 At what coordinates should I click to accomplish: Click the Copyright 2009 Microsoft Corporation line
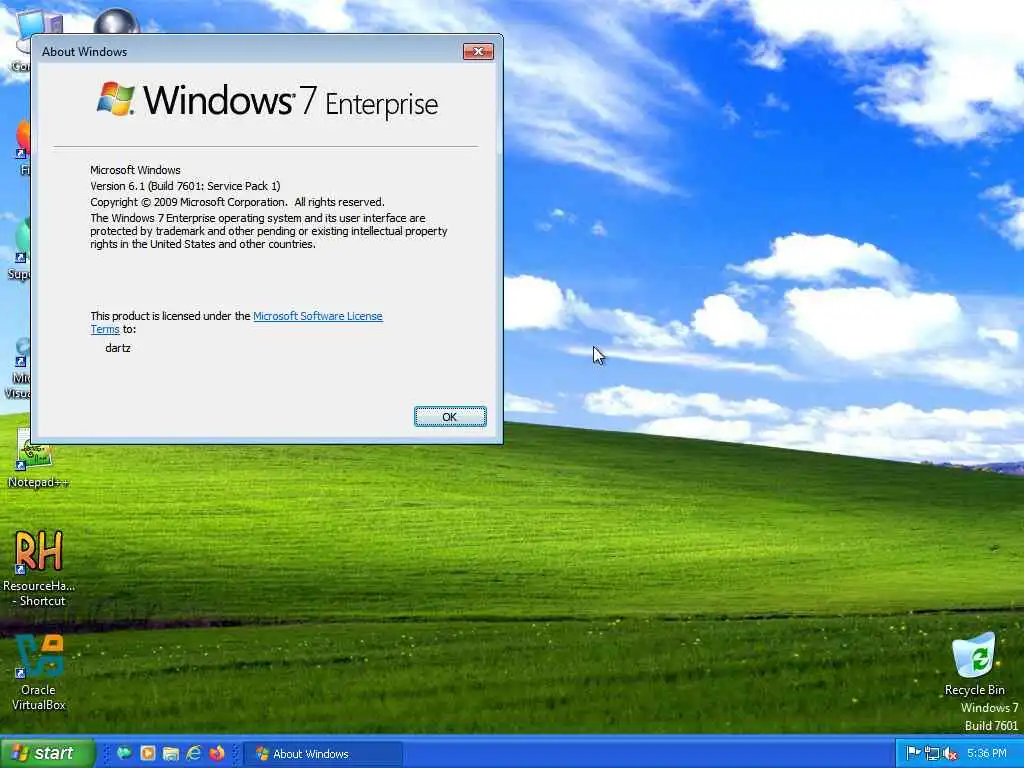tap(237, 202)
